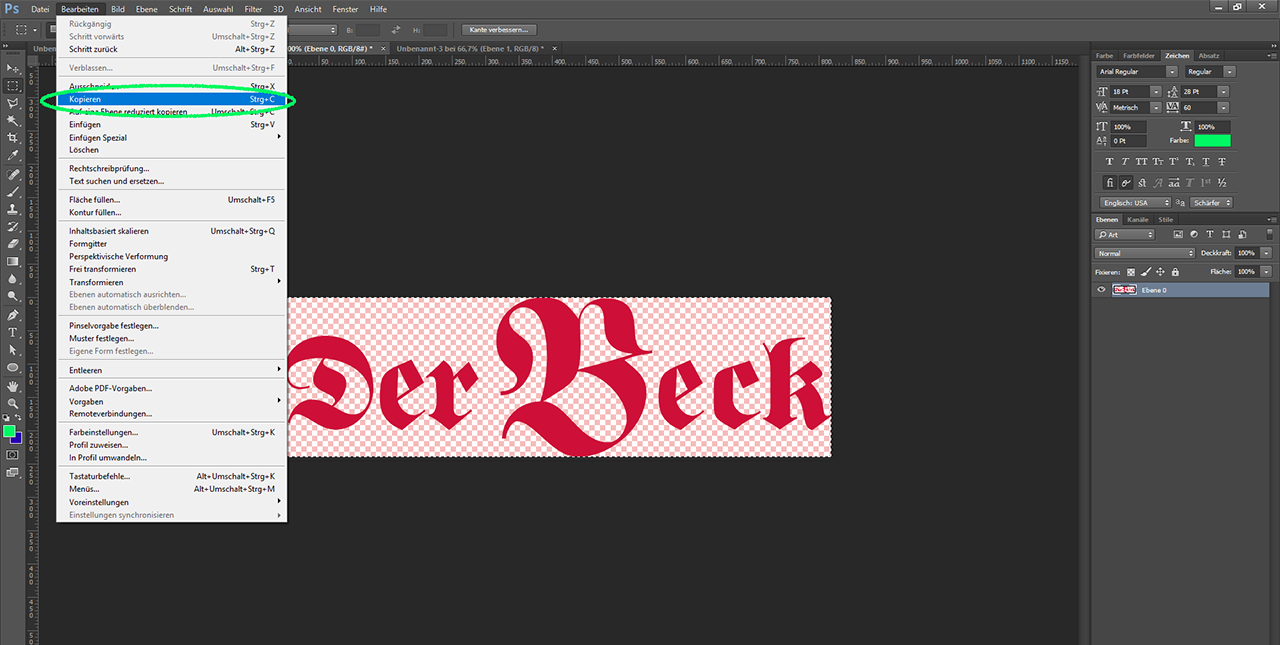Click the Deckkraft opacity value field
This screenshot has width=1280, height=645.
pyautogui.click(x=1245, y=253)
